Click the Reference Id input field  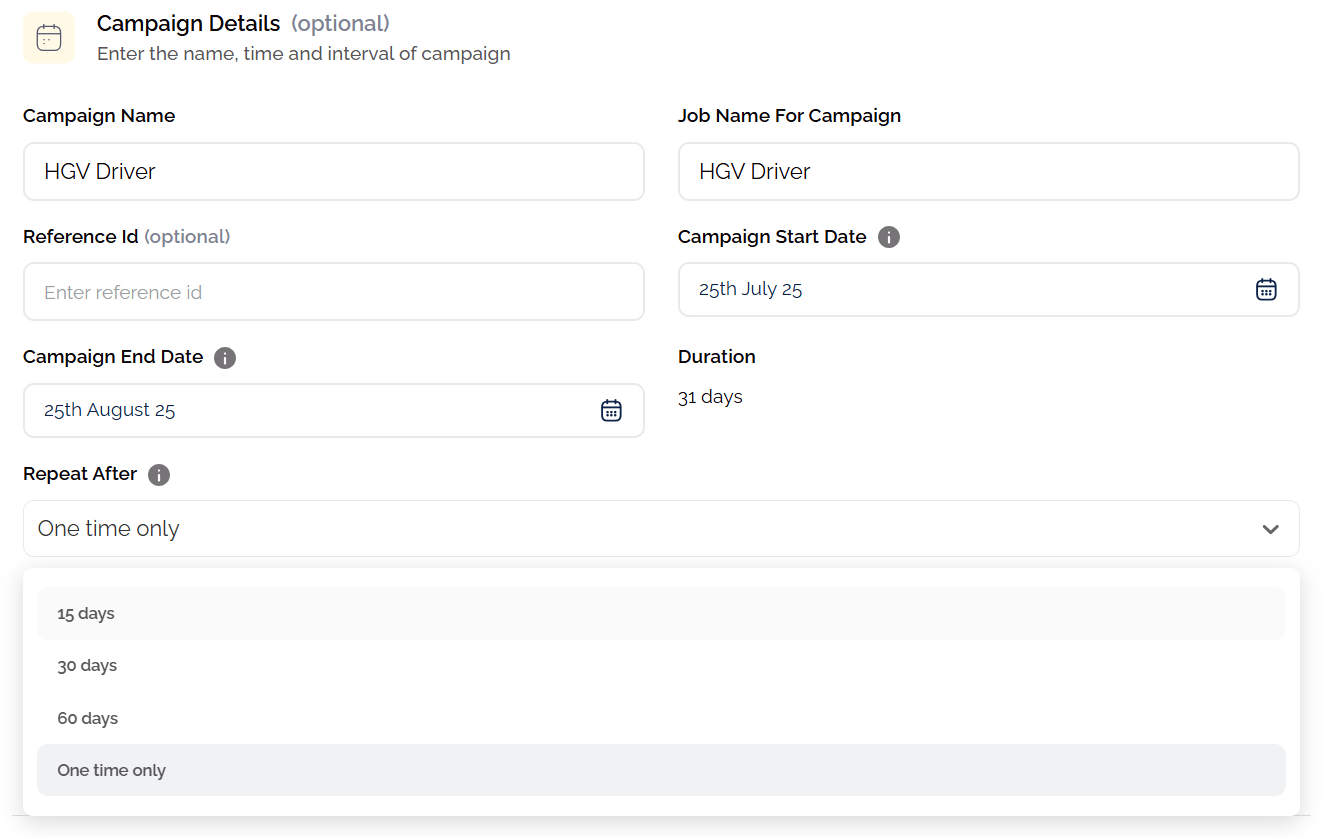pyautogui.click(x=333, y=292)
